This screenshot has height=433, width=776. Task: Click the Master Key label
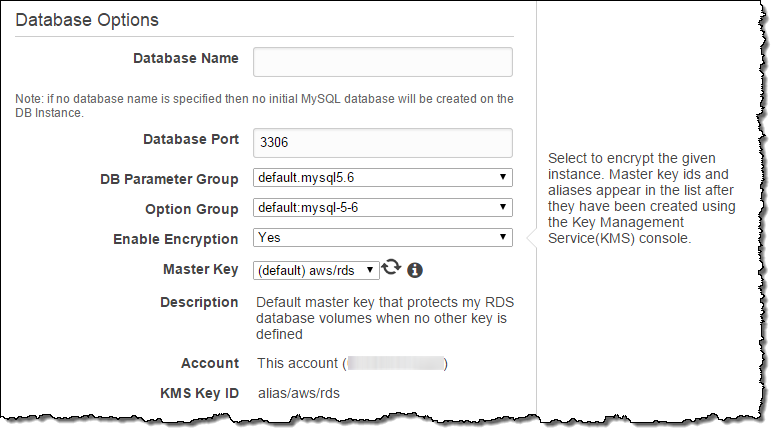pos(200,269)
